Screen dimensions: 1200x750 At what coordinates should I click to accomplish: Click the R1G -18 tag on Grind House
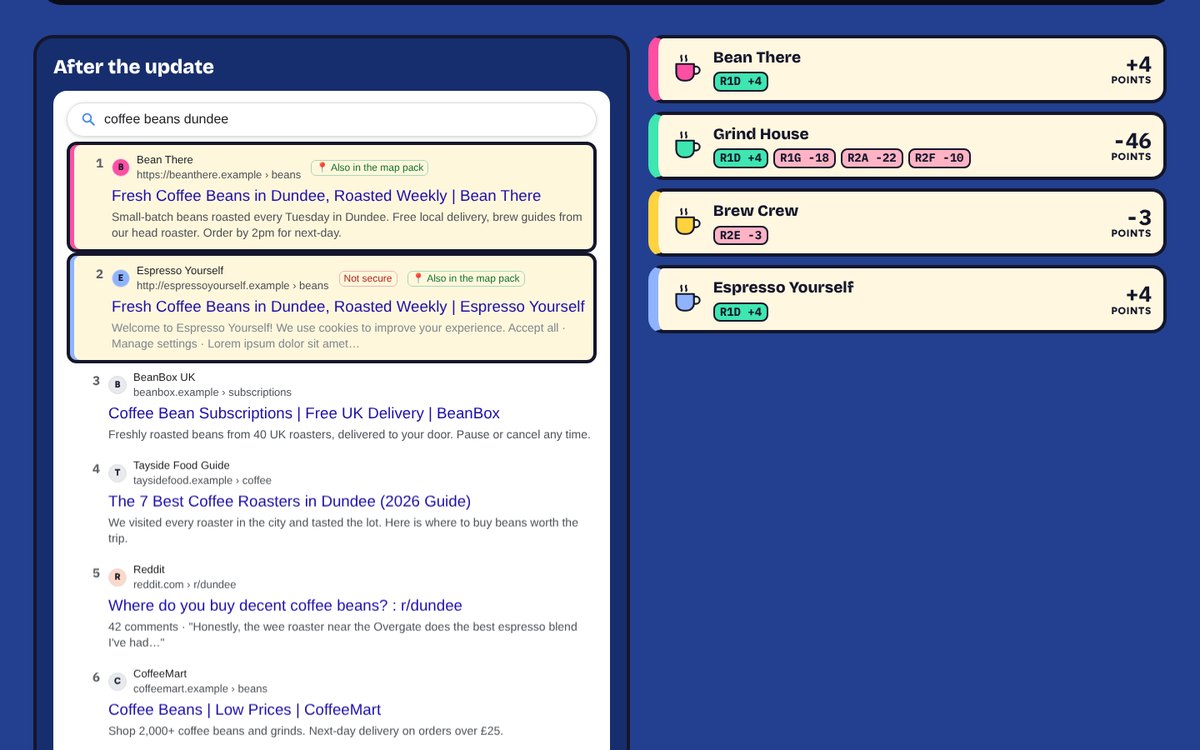click(804, 158)
